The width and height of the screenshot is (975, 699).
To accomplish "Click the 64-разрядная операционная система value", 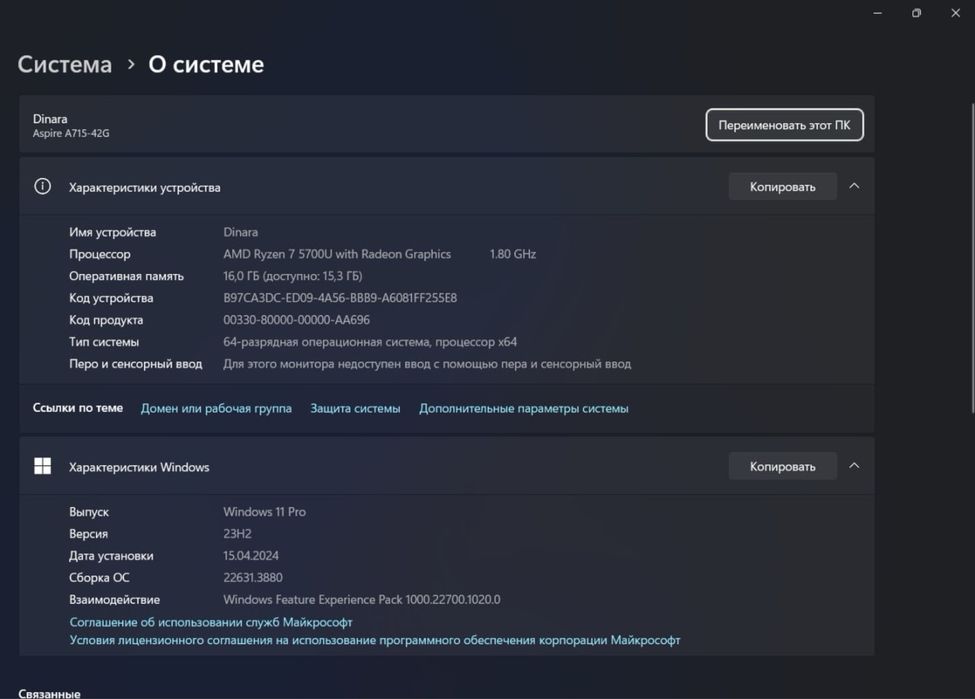I will pos(370,342).
